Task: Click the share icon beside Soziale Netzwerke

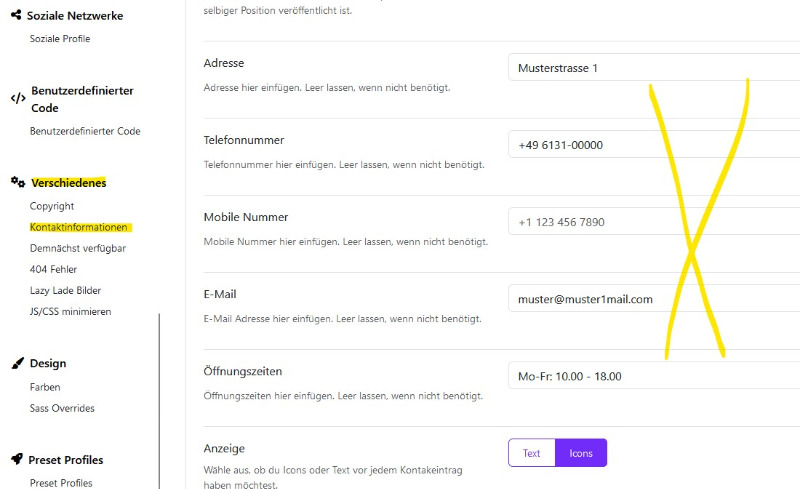Action: pos(16,15)
